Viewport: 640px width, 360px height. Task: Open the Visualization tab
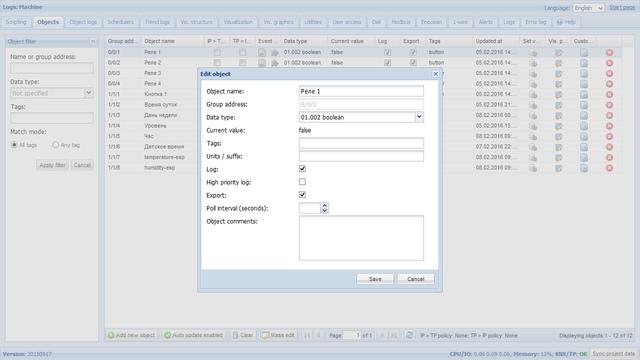point(238,22)
